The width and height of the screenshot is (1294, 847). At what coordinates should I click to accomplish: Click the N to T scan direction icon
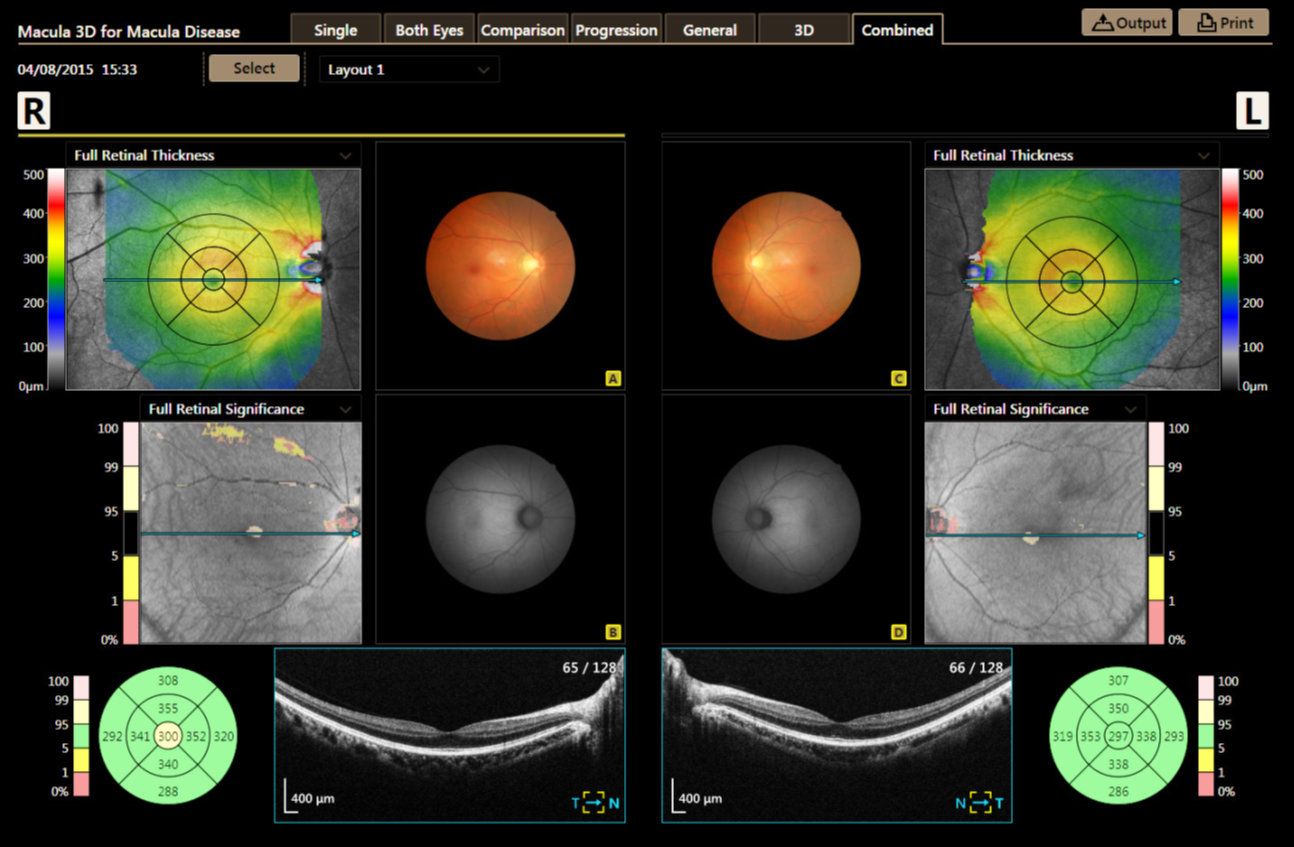coord(981,802)
